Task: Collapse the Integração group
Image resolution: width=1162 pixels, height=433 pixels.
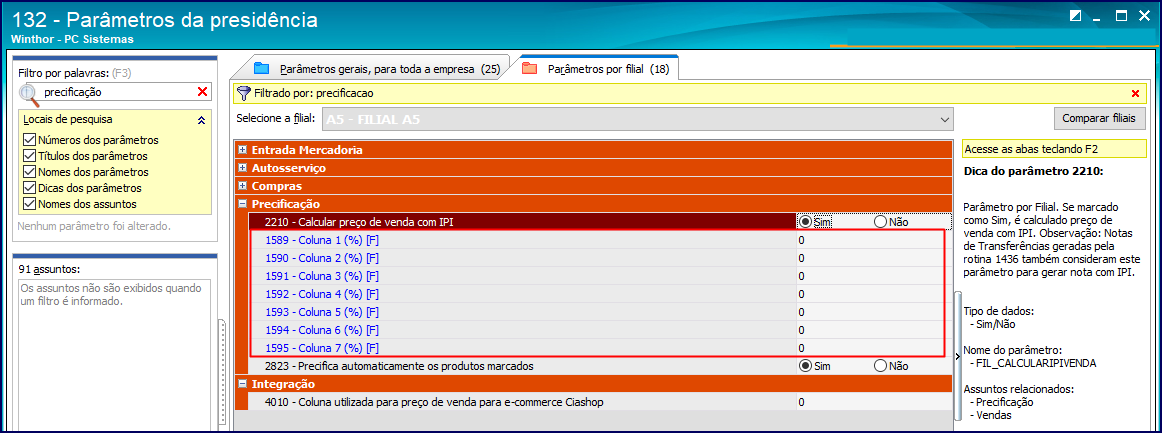Action: click(242, 384)
